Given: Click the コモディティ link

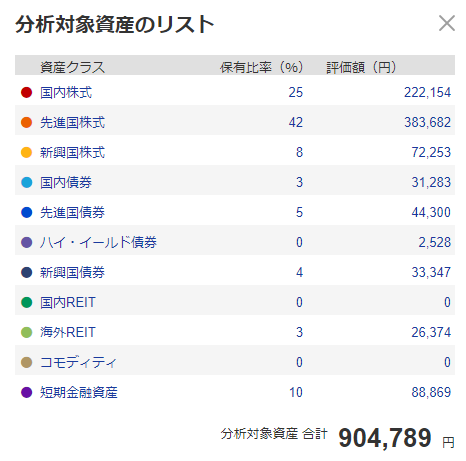Looking at the screenshot, I should (x=79, y=362).
